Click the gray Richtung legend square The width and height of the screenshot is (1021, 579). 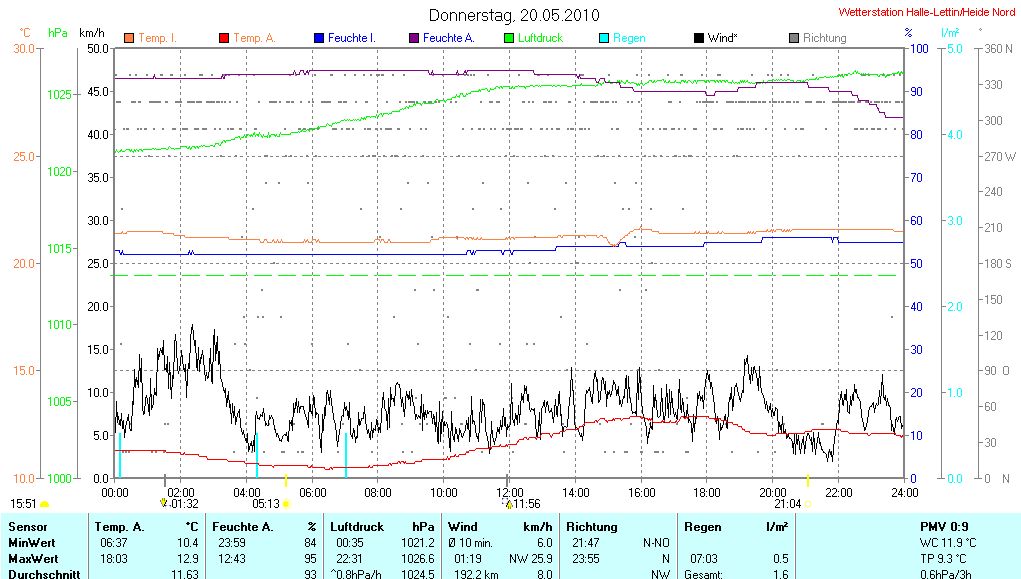coord(794,38)
